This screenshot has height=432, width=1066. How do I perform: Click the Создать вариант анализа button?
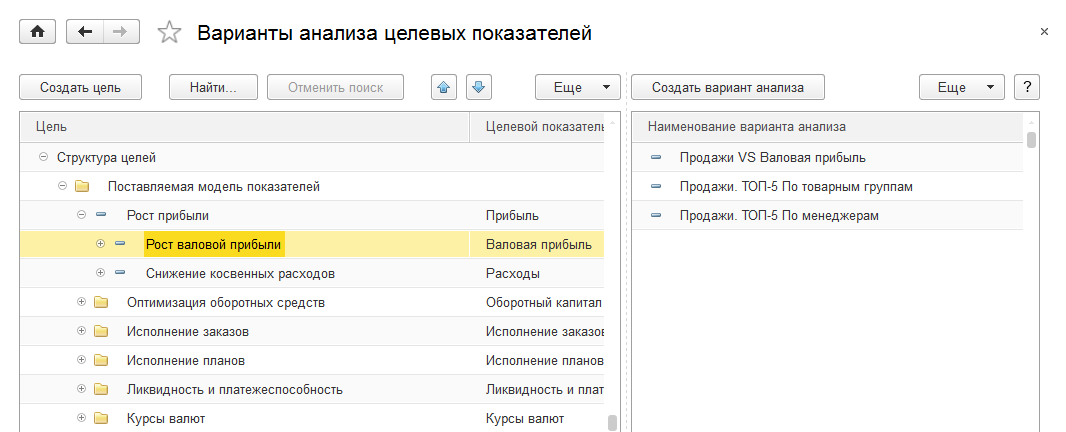[x=728, y=87]
